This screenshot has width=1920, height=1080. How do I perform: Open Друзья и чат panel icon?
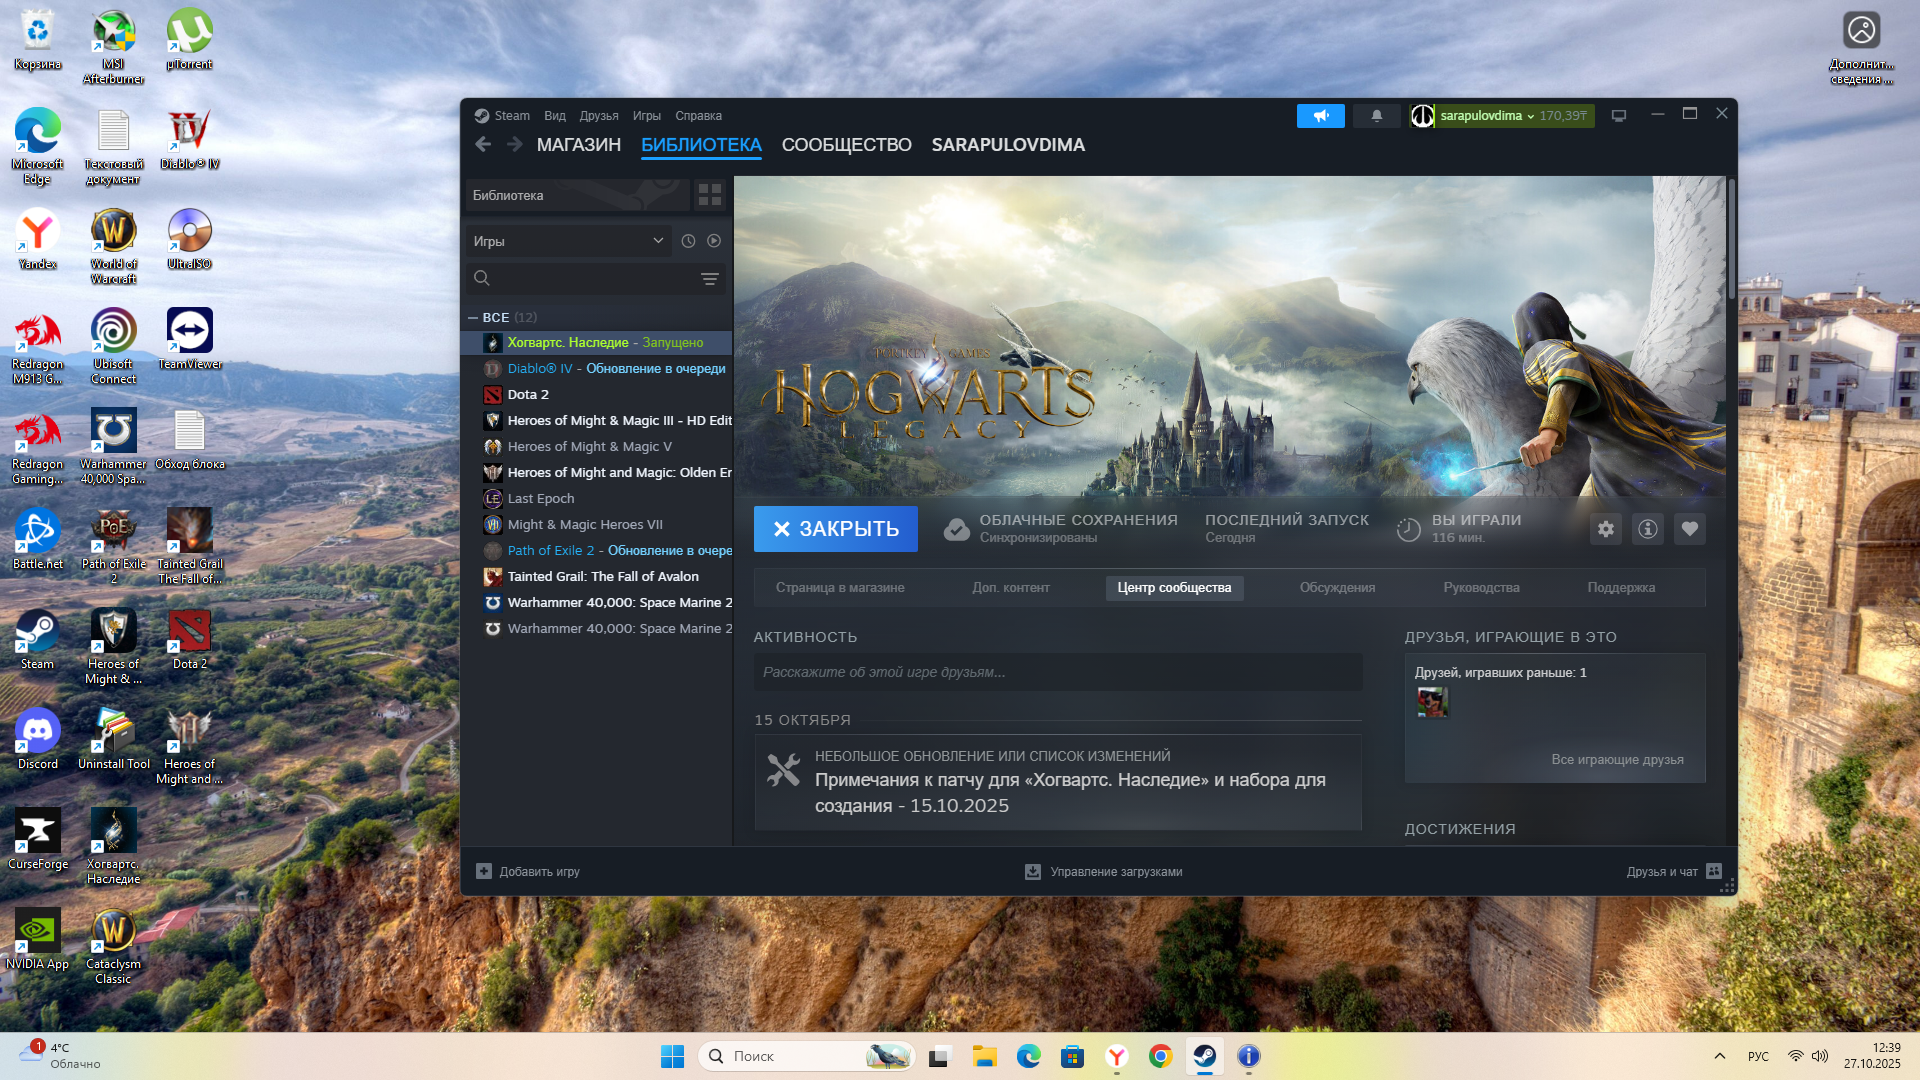tap(1713, 871)
